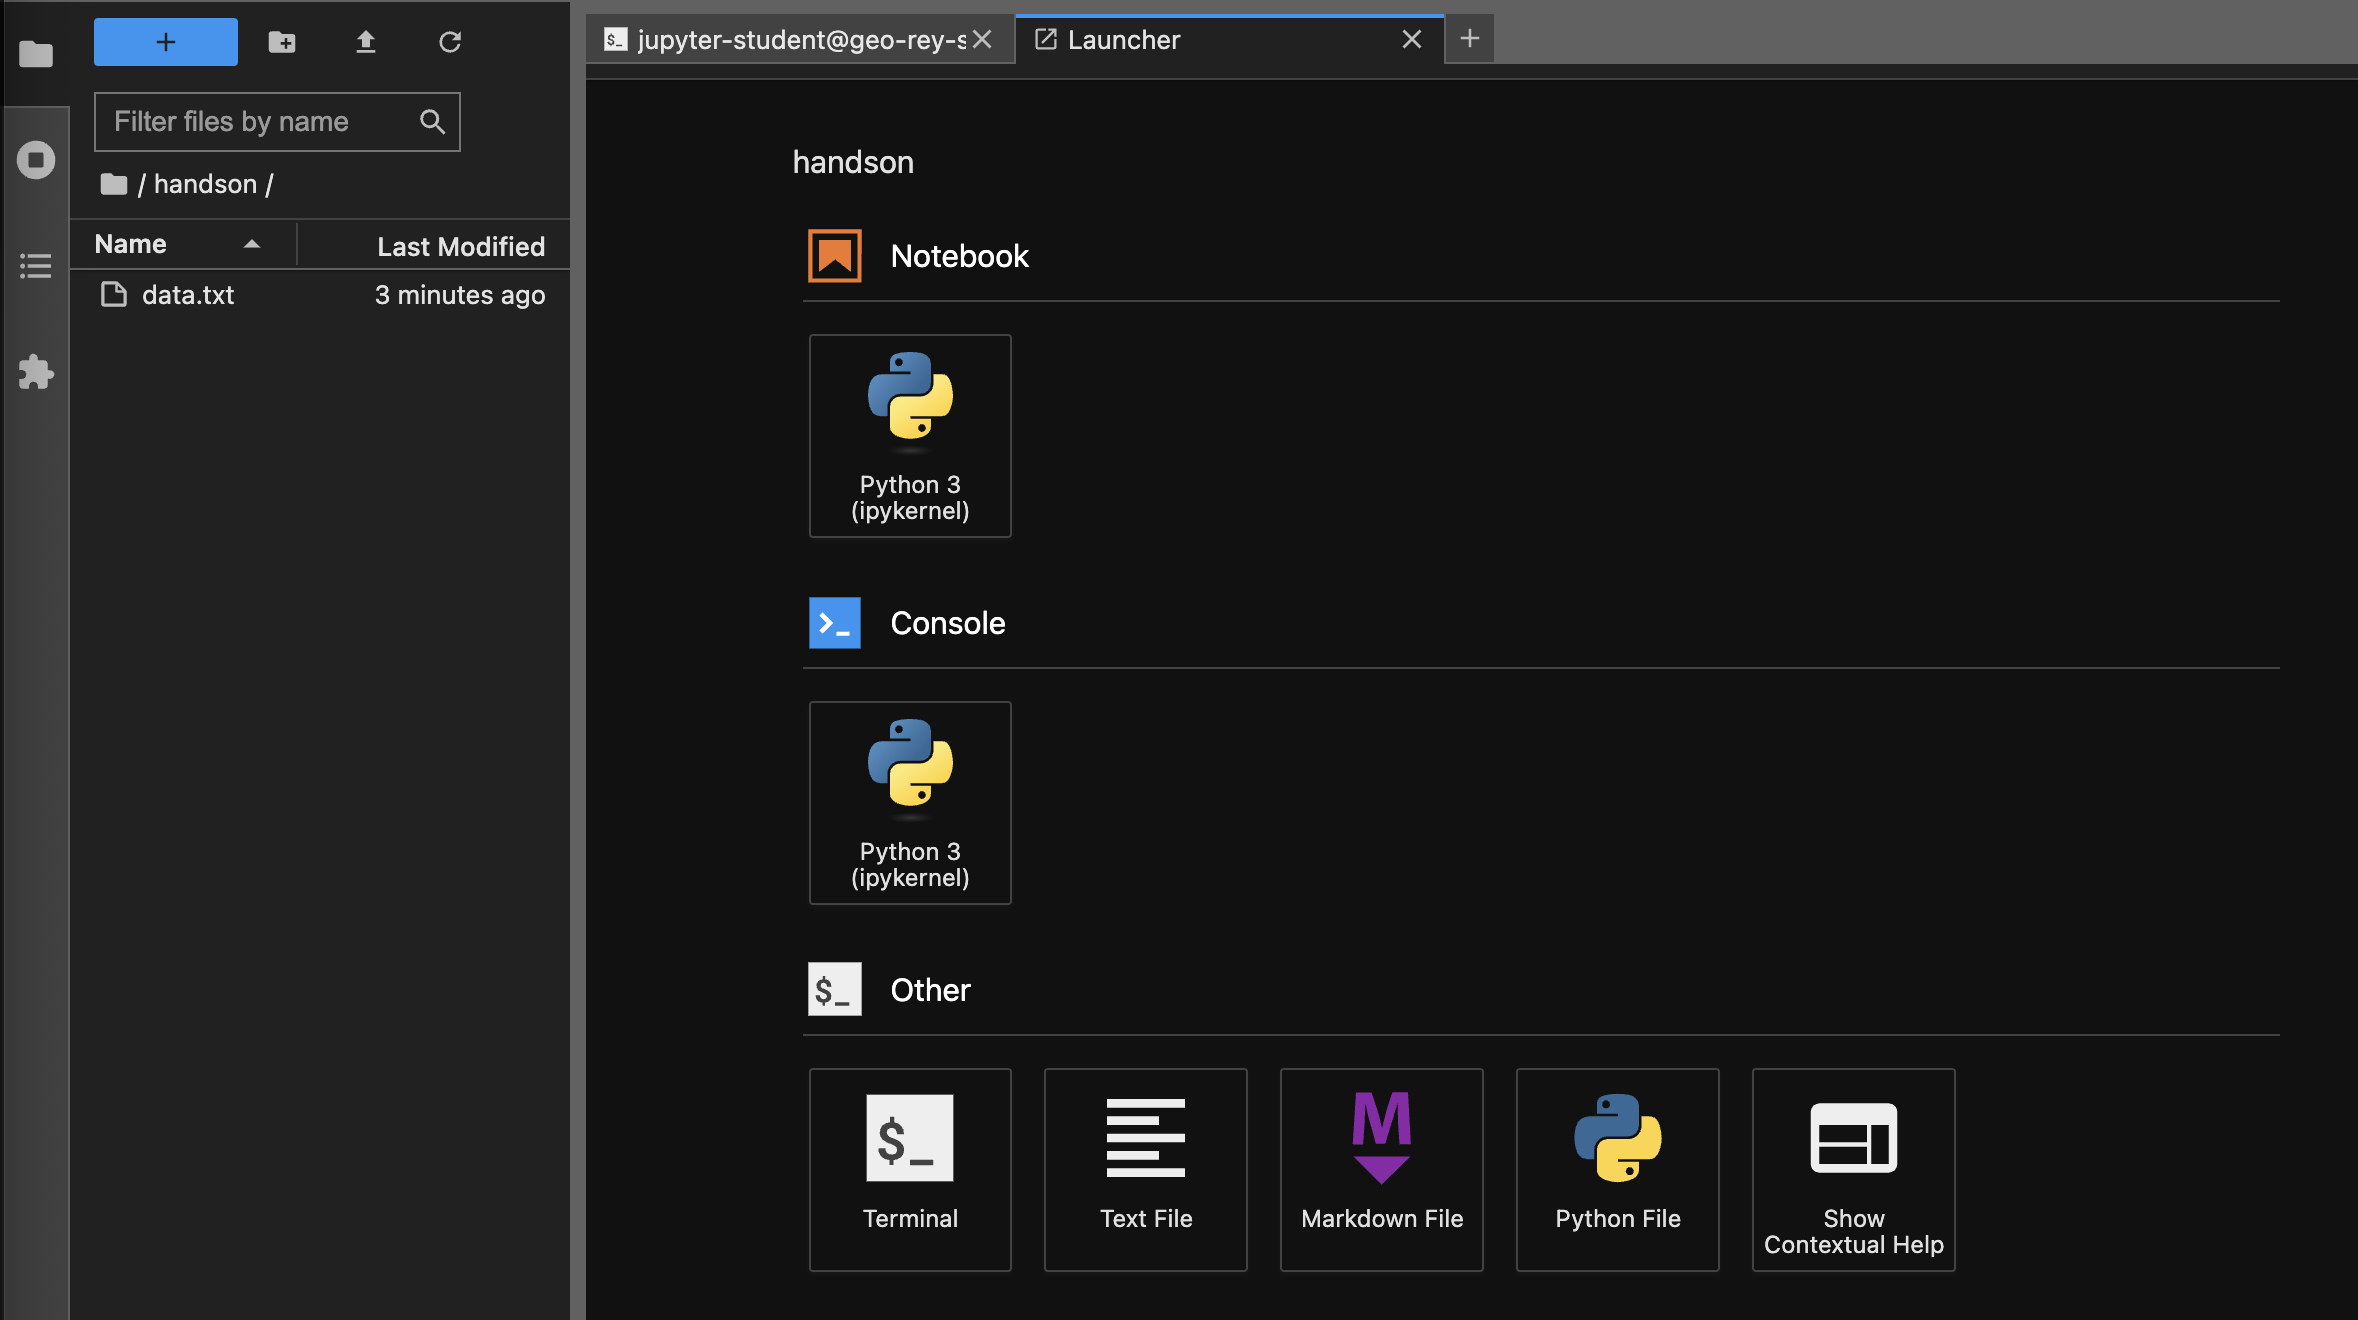Open a Python 3 console
Screen dimensions: 2358x1320
910,803
